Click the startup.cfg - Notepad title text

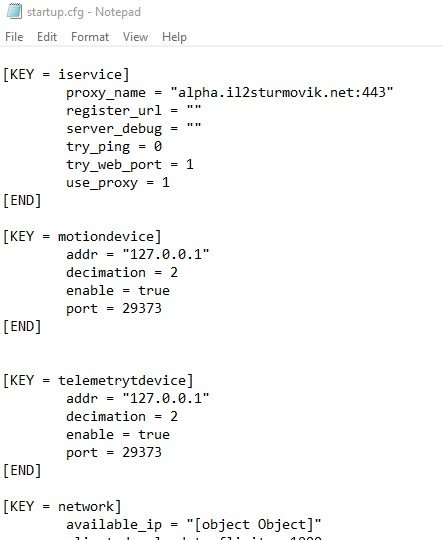[84, 12]
